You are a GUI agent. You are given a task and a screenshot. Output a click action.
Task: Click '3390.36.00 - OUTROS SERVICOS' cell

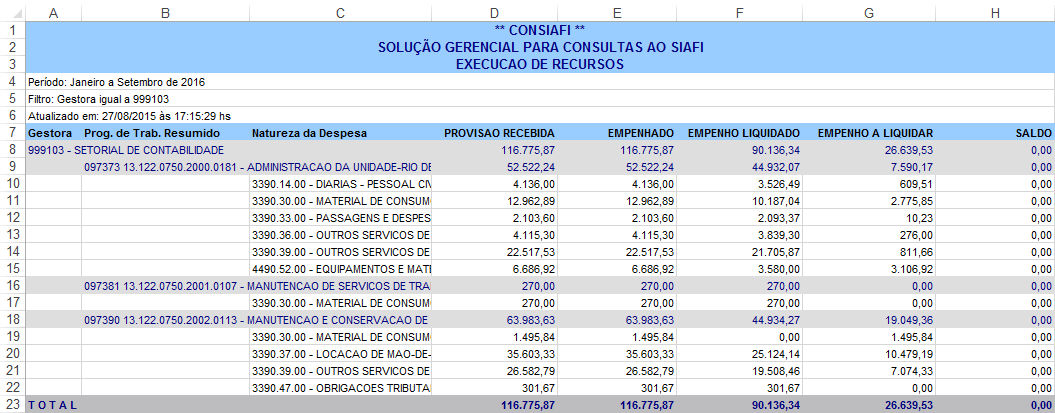click(x=340, y=234)
